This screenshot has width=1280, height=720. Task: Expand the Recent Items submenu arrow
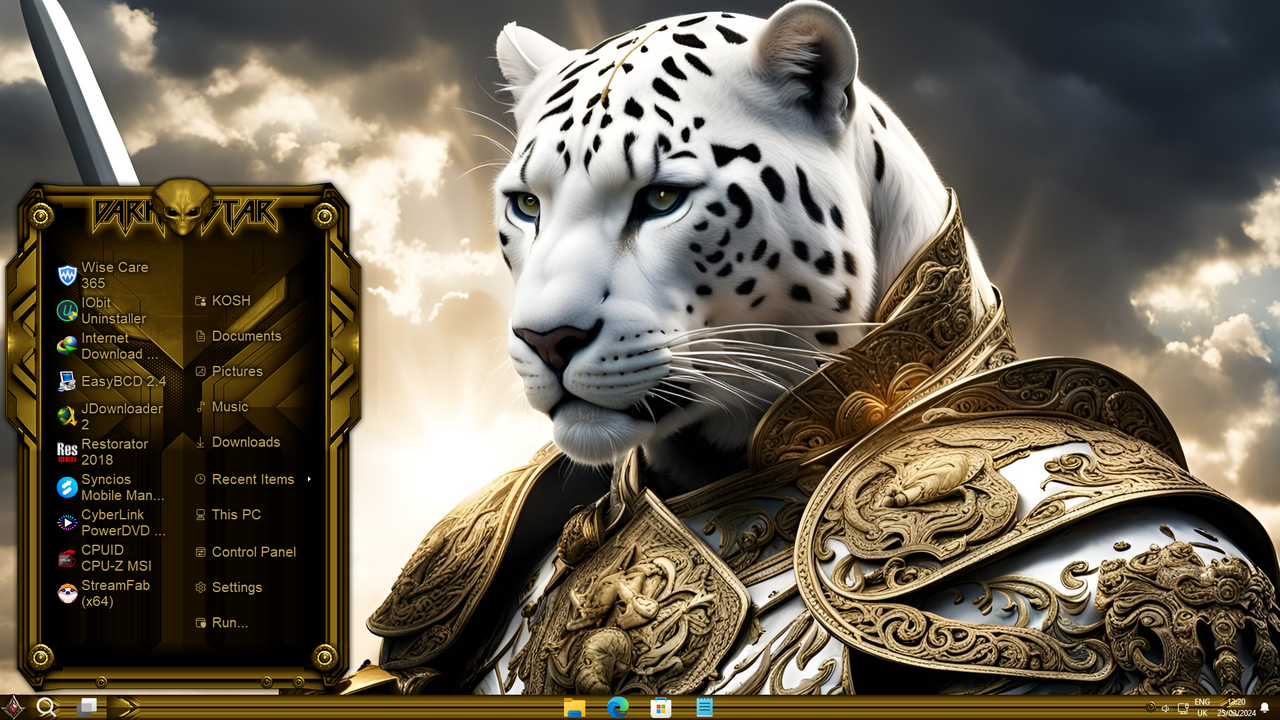click(309, 479)
